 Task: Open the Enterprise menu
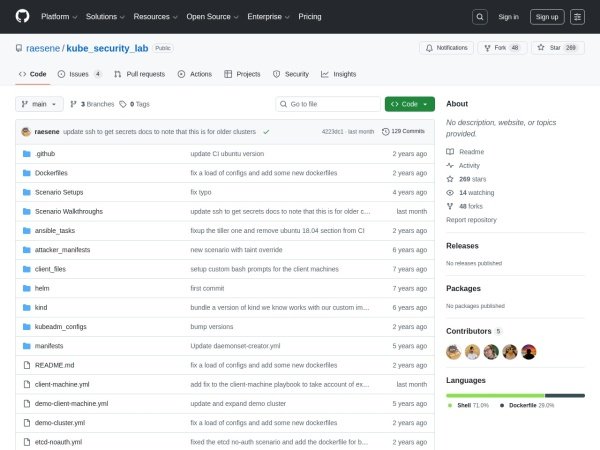point(268,17)
